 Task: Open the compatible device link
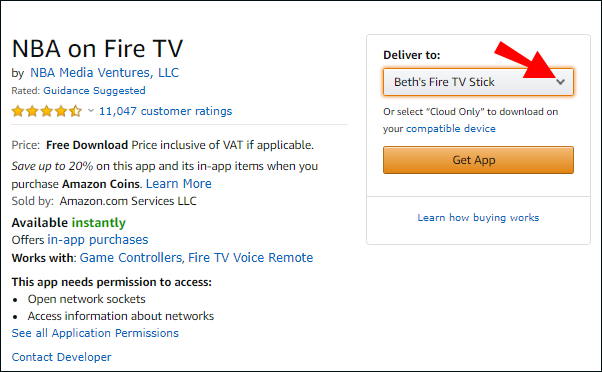pos(451,128)
